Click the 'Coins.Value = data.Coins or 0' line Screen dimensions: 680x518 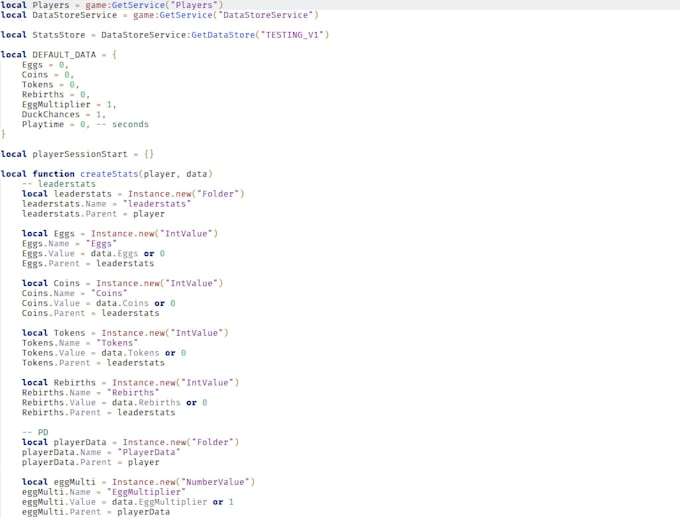(x=98, y=303)
